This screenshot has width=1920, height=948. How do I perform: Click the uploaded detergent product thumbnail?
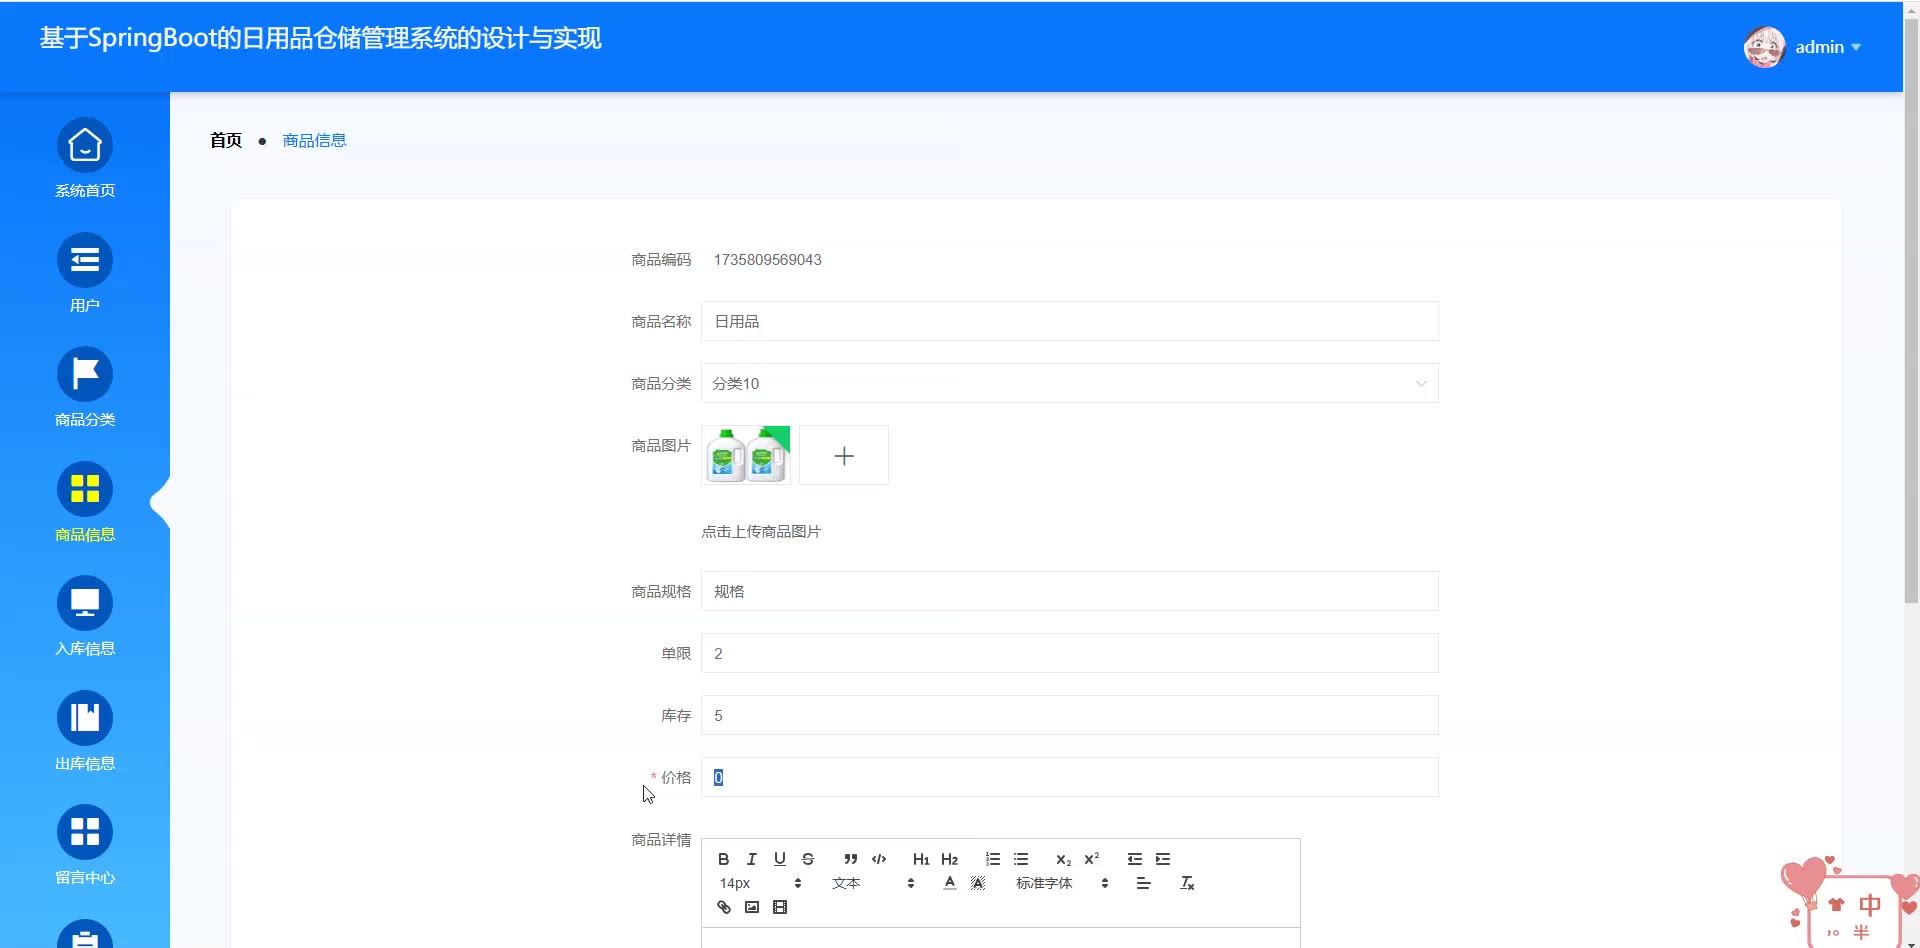(746, 455)
